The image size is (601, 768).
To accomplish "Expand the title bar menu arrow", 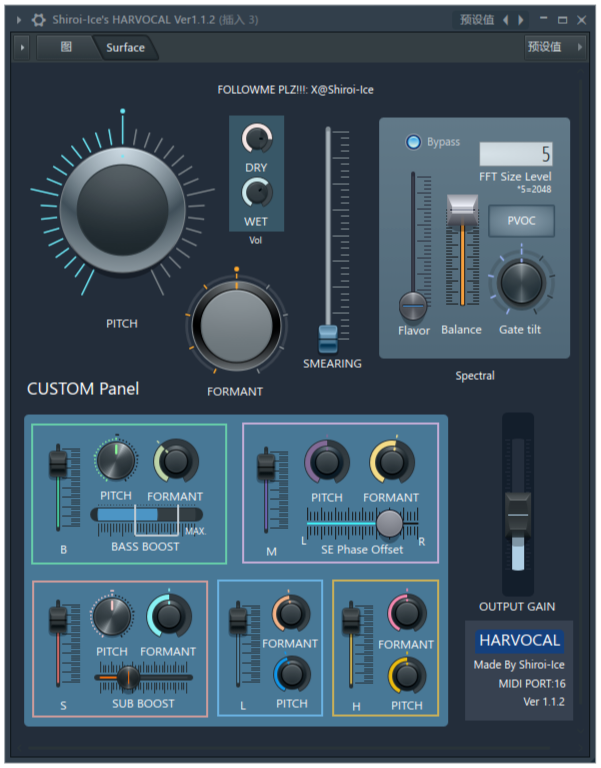I will click(18, 19).
